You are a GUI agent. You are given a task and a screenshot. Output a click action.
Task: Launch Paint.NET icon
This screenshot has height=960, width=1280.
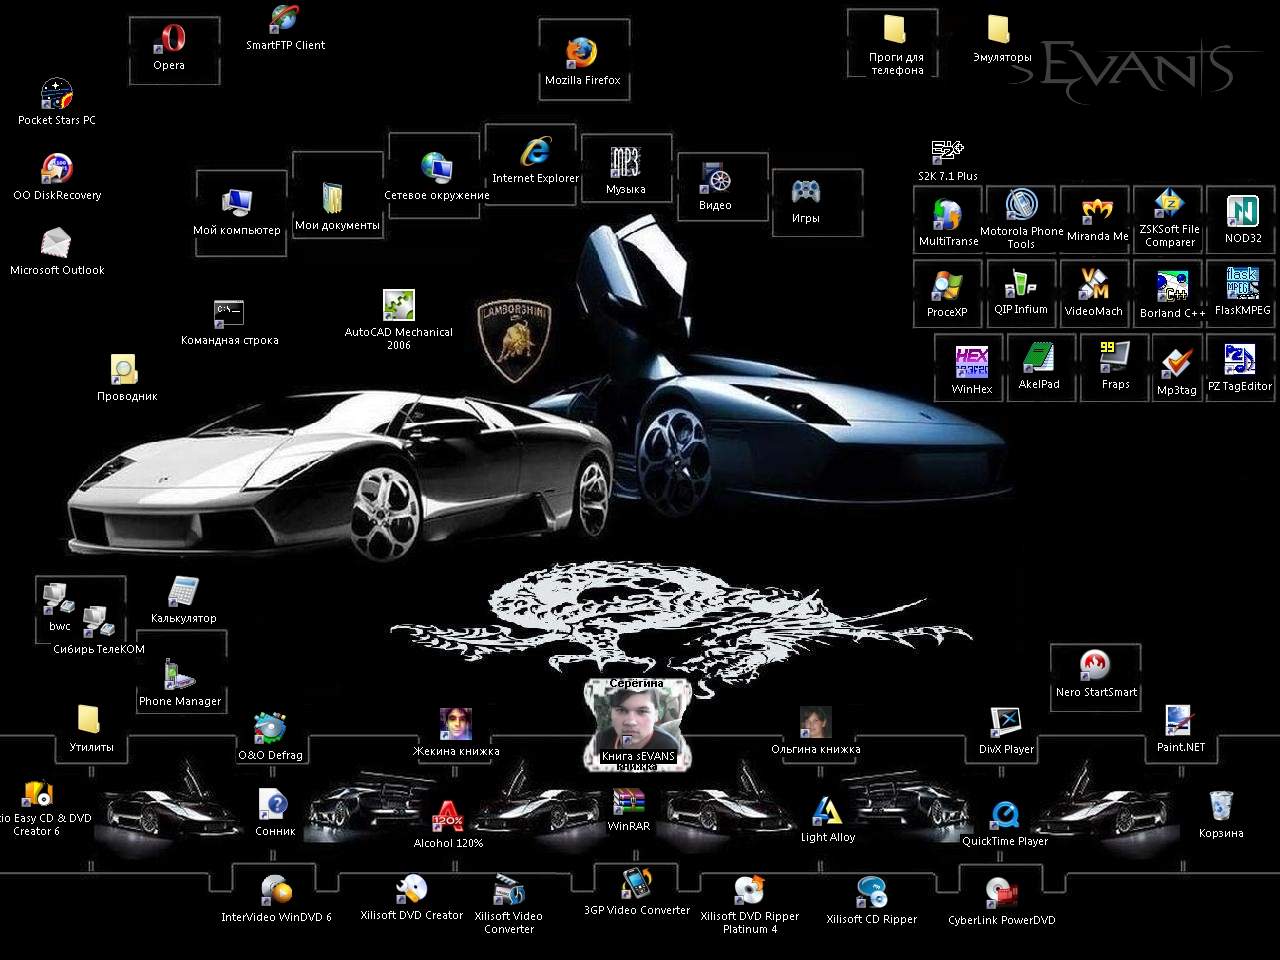coord(1180,721)
